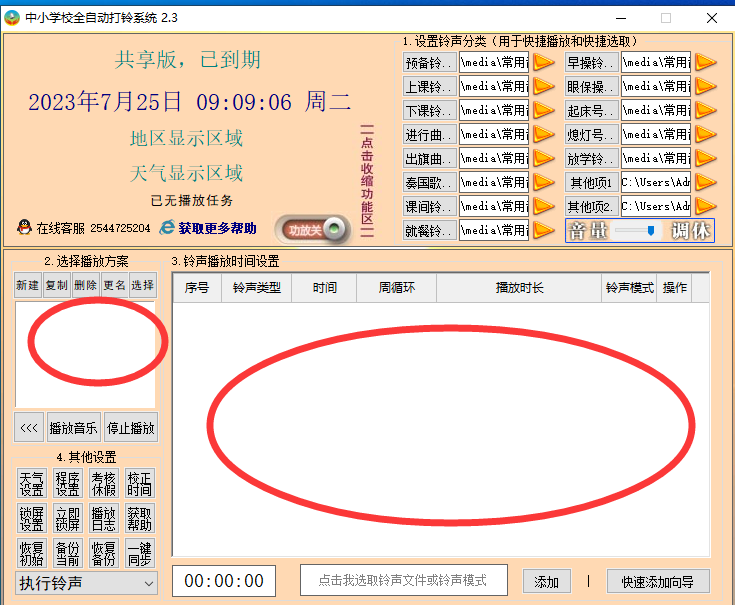Click the 播放时长 column header
Viewport: 735px width, 605px height.
tap(519, 288)
